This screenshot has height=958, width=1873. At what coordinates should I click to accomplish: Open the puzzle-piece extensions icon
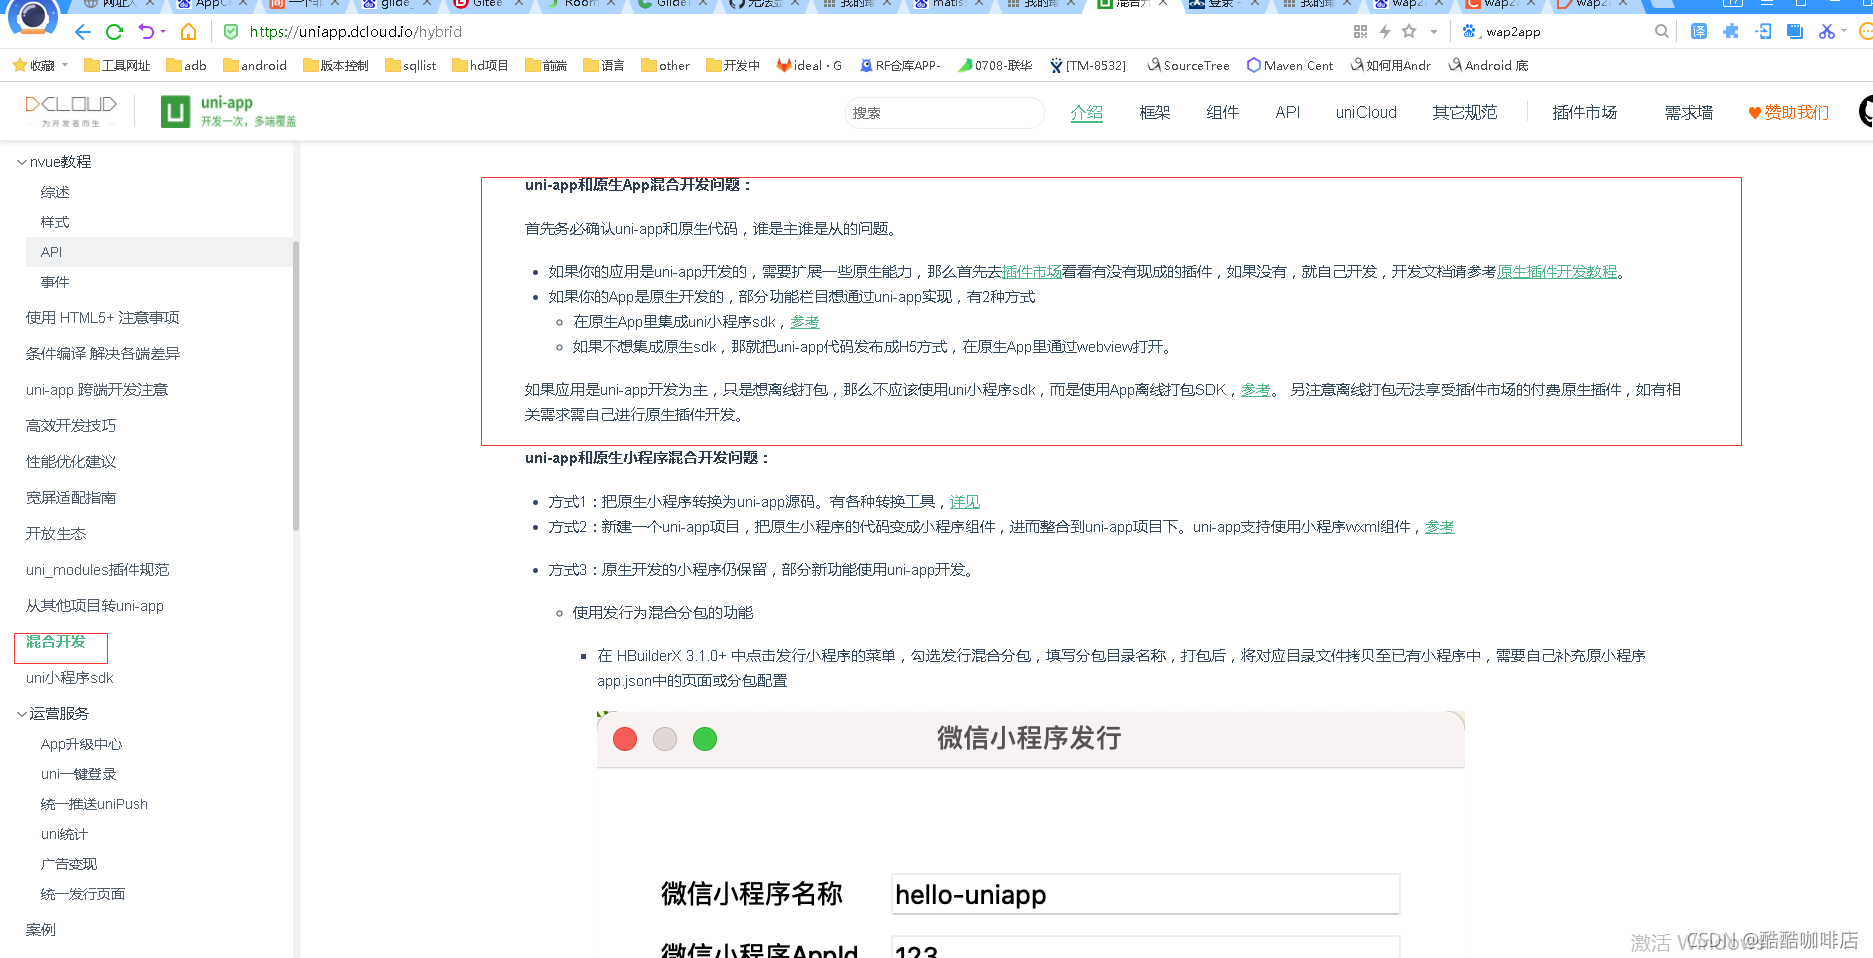point(1731,32)
